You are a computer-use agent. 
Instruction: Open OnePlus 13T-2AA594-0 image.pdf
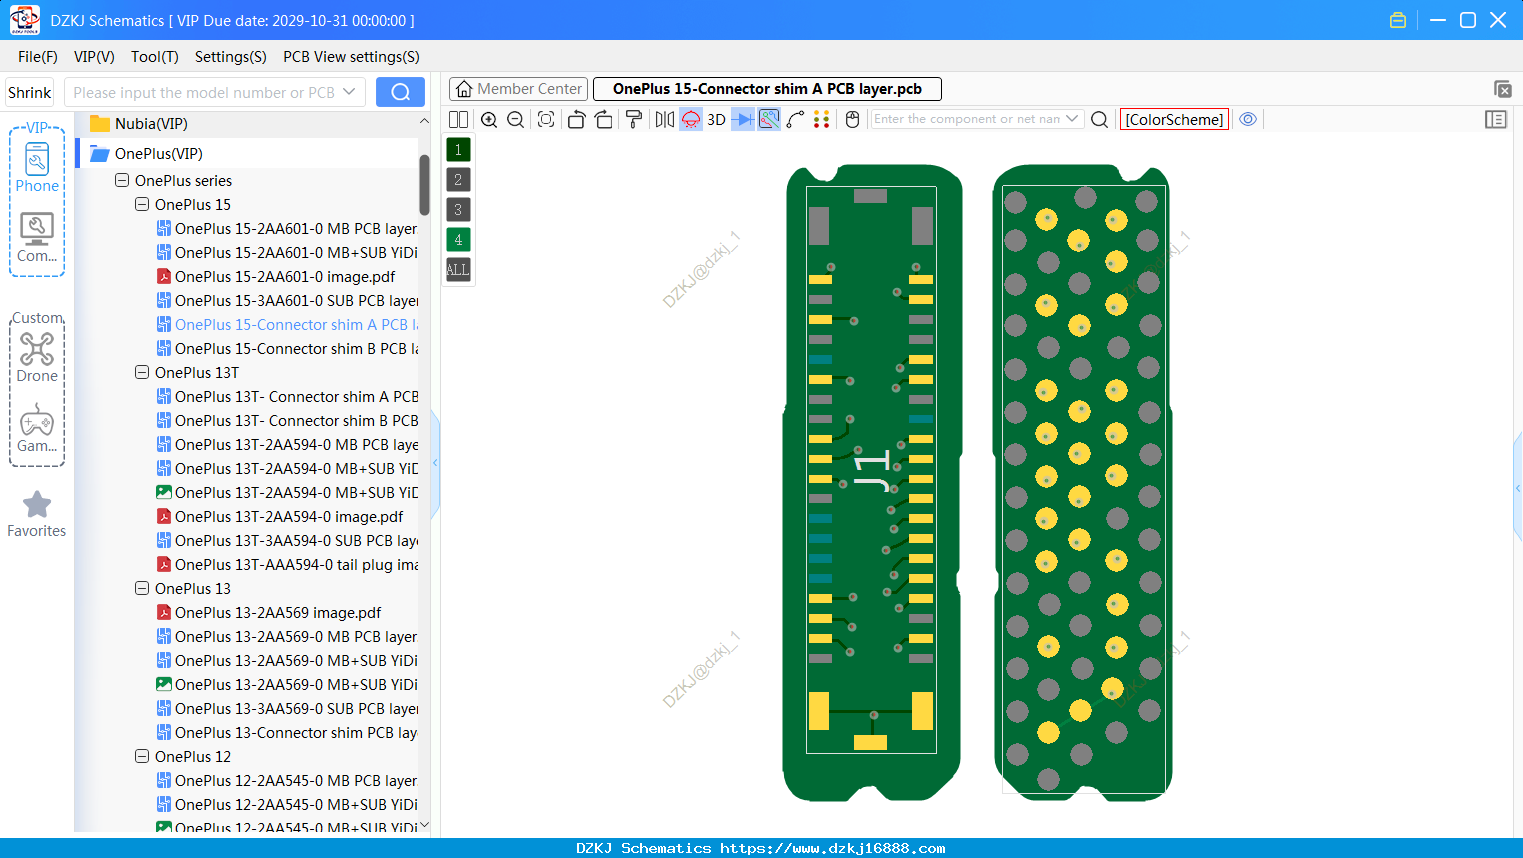(x=289, y=517)
